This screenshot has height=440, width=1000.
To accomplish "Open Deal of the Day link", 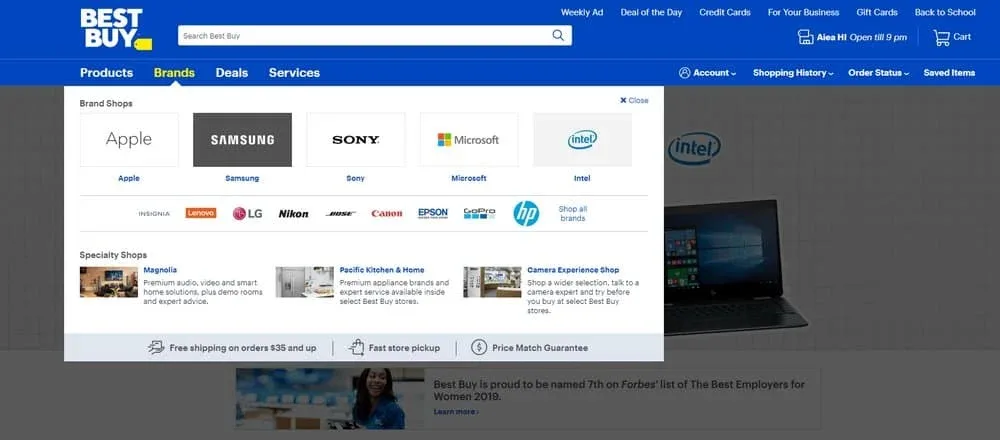I will 651,12.
